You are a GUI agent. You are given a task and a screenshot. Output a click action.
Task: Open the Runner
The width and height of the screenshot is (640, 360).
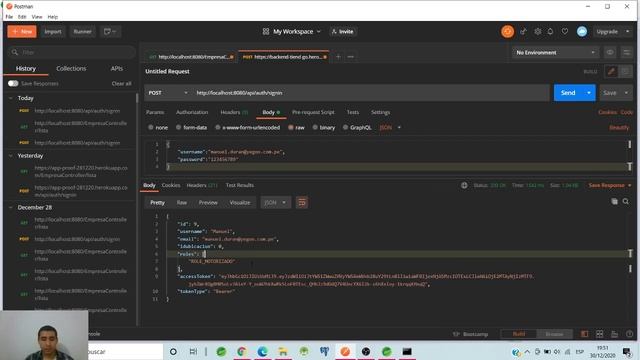click(x=82, y=31)
